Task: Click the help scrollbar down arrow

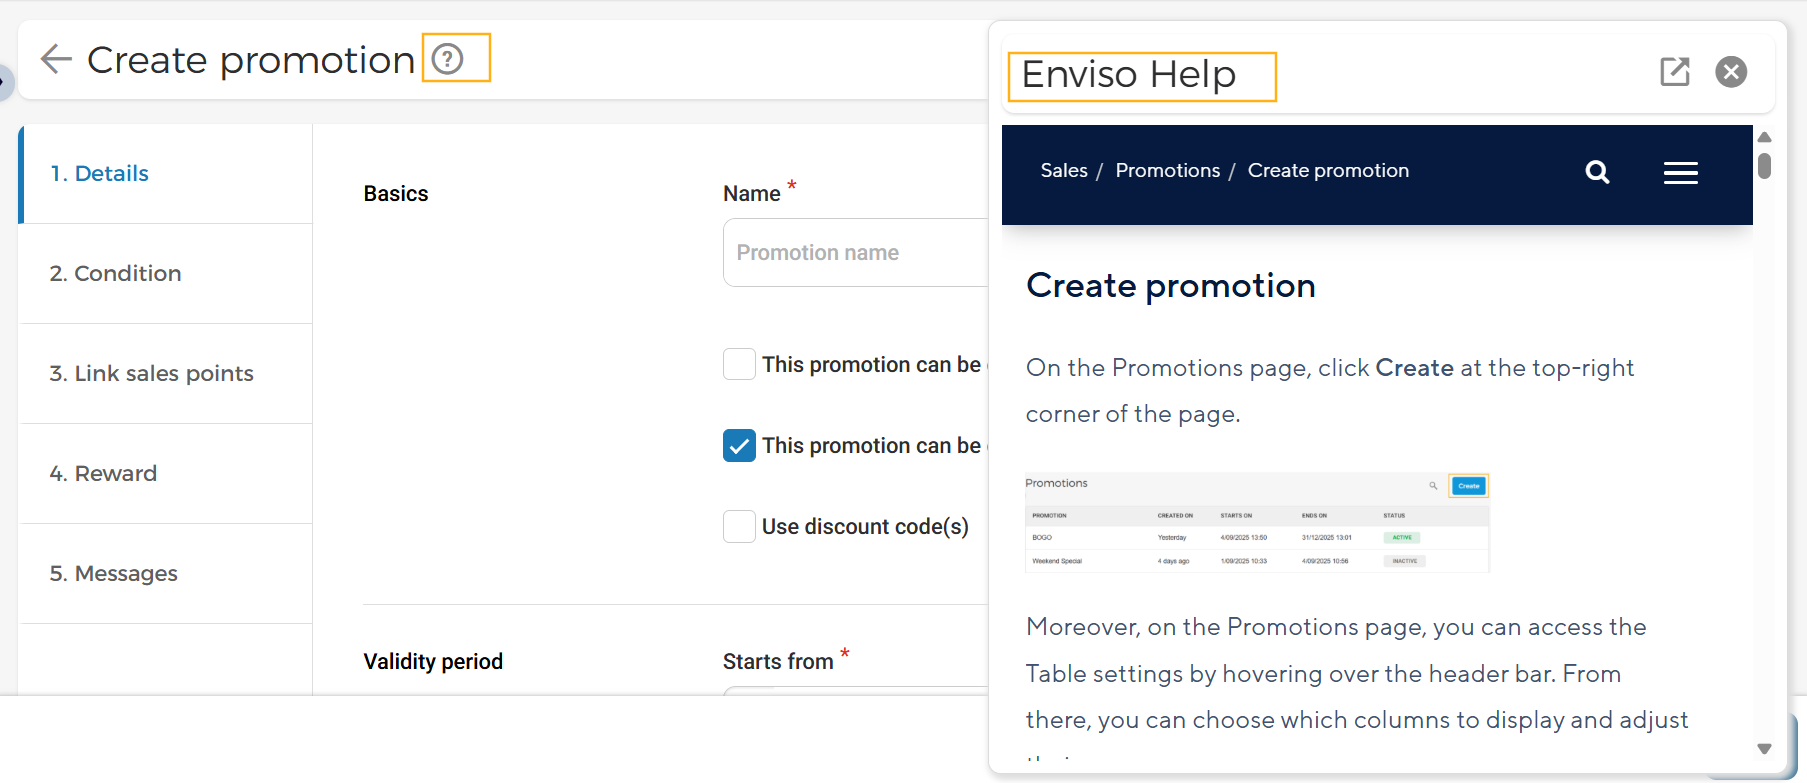Action: (x=1764, y=749)
